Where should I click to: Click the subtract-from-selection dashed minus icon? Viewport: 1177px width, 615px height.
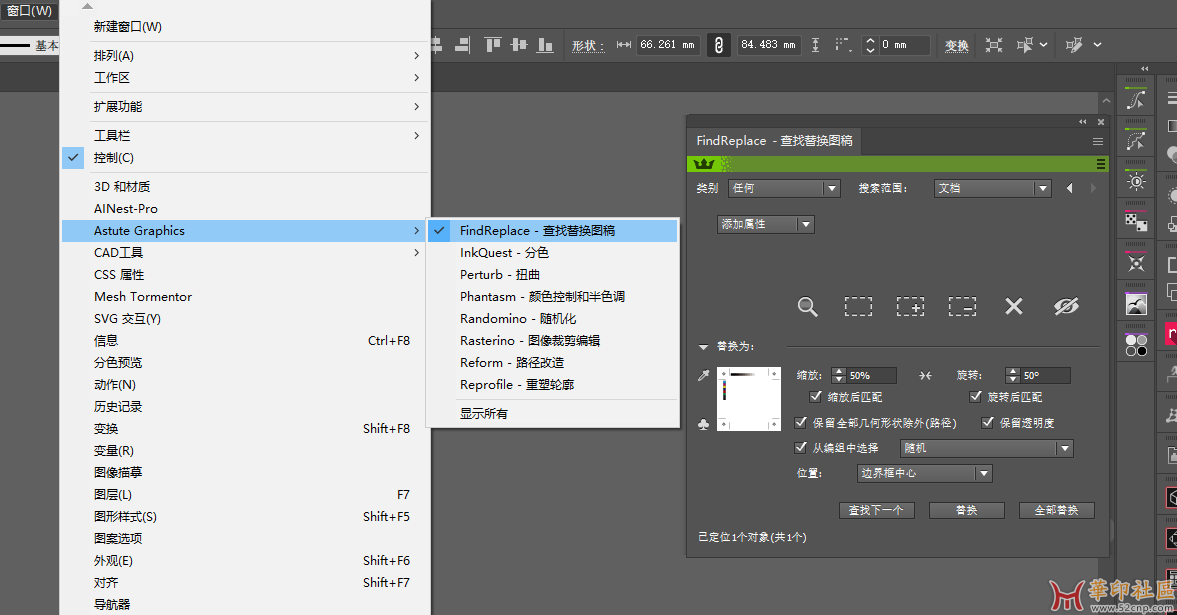(962, 306)
